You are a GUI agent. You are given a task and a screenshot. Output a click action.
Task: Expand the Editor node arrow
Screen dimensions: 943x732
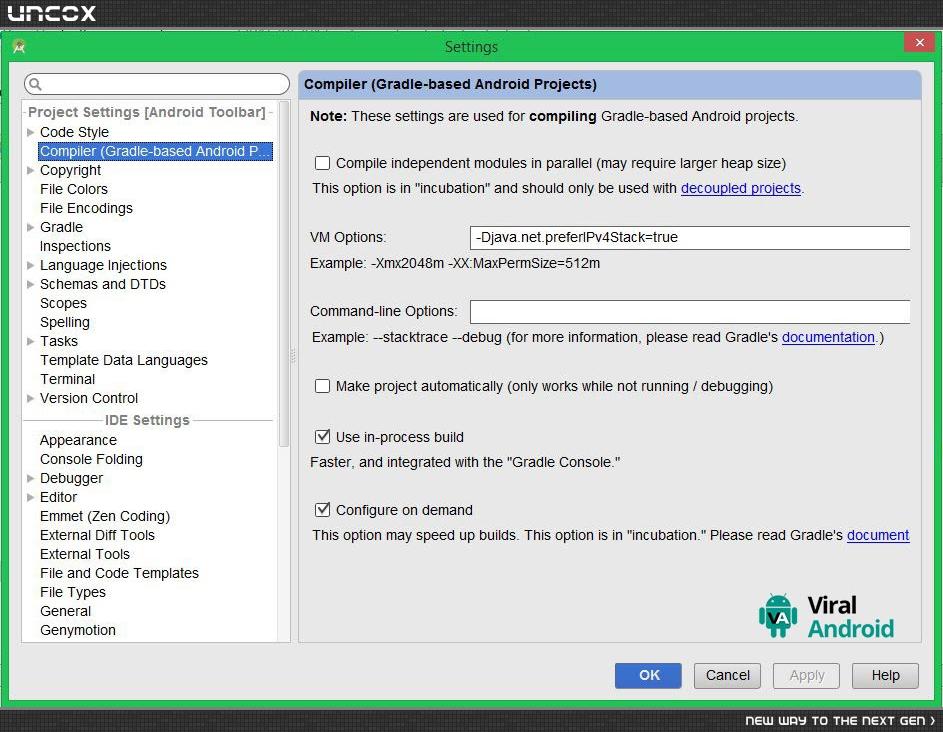30,497
